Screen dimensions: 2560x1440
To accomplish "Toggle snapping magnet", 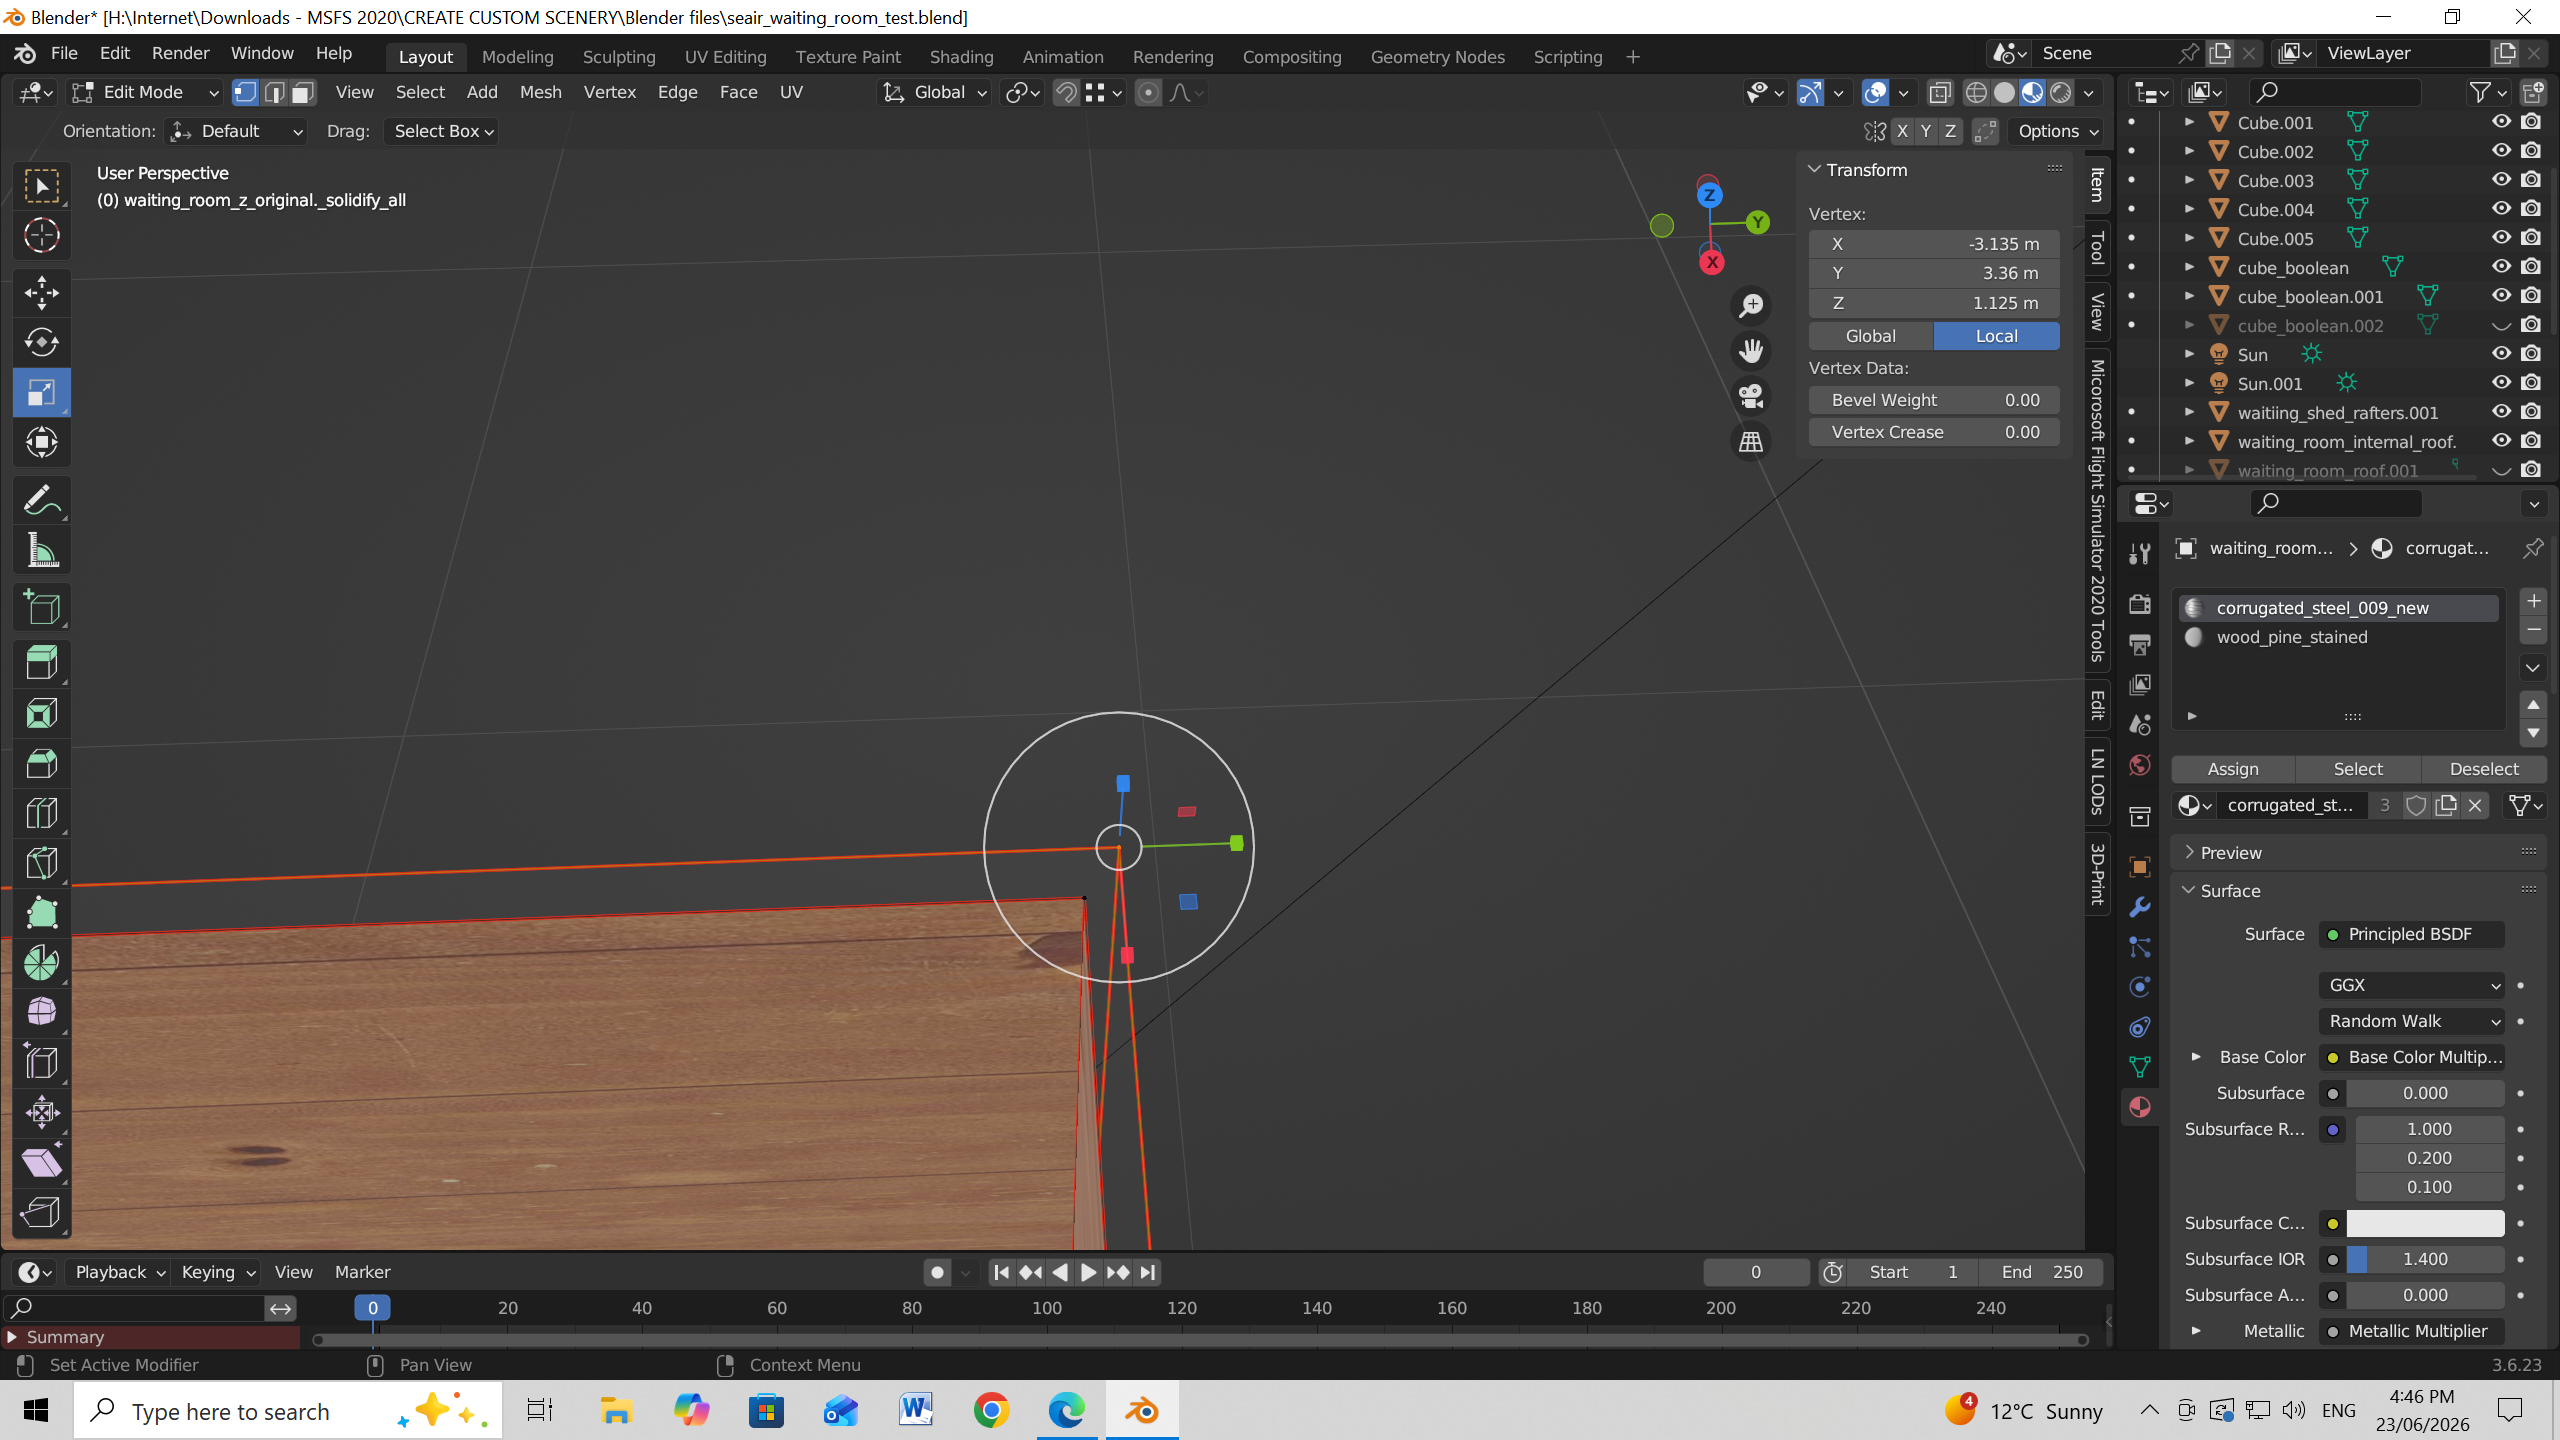I will pyautogui.click(x=1066, y=93).
